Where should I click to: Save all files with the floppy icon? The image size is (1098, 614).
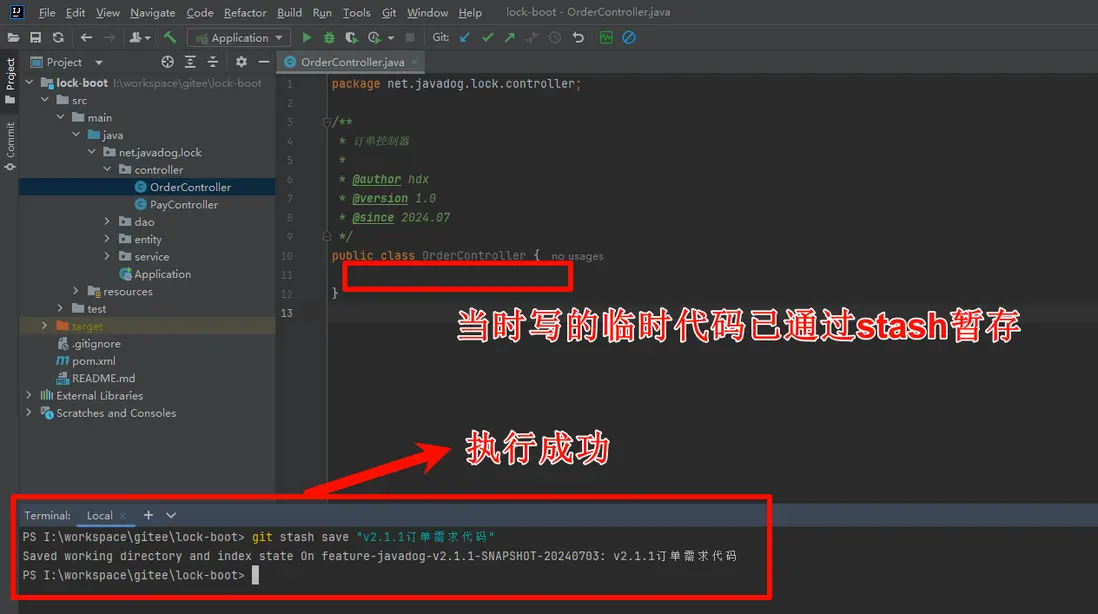click(x=35, y=38)
